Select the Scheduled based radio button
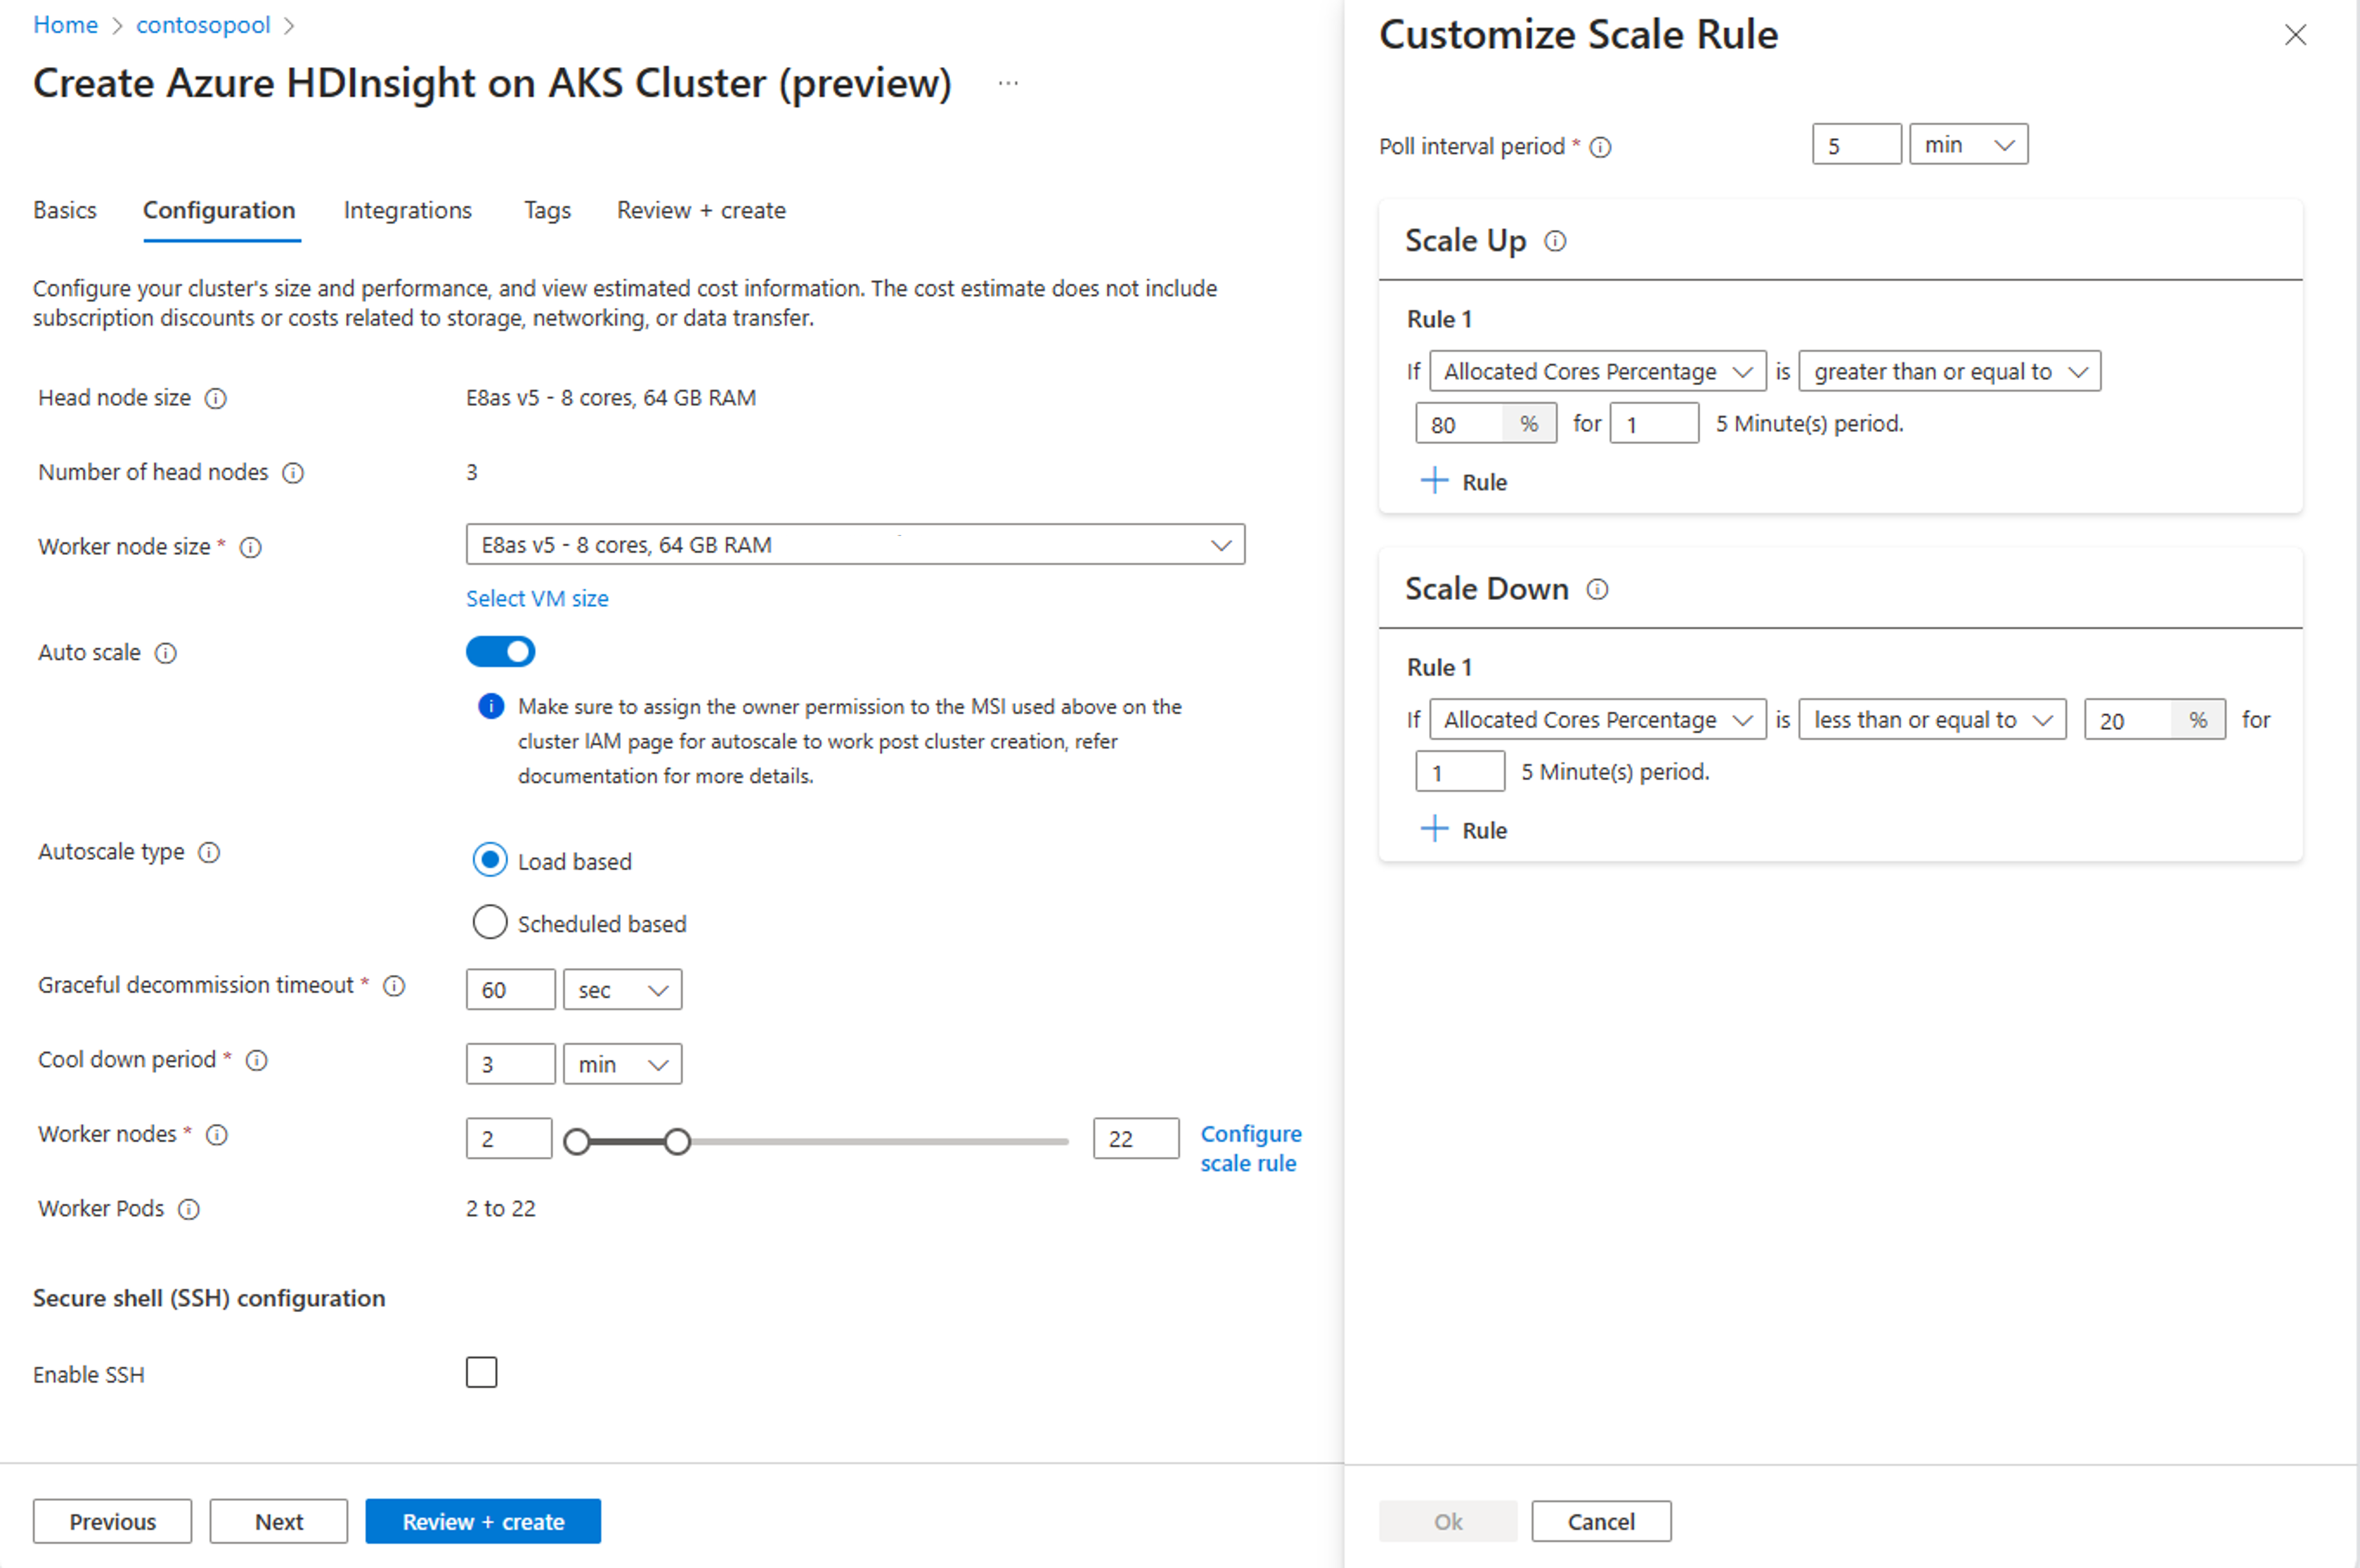 click(490, 922)
